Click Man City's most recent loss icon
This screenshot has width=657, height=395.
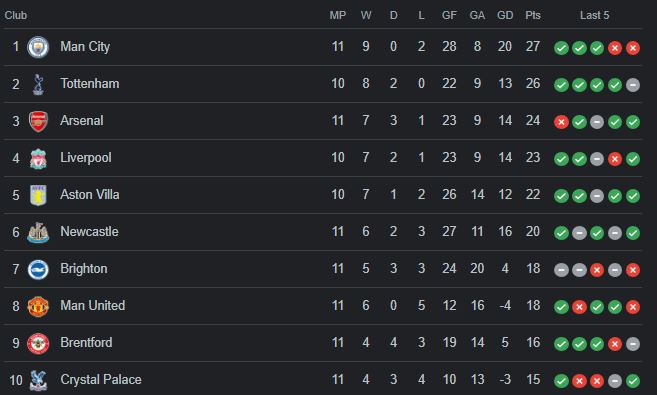[x=633, y=48]
